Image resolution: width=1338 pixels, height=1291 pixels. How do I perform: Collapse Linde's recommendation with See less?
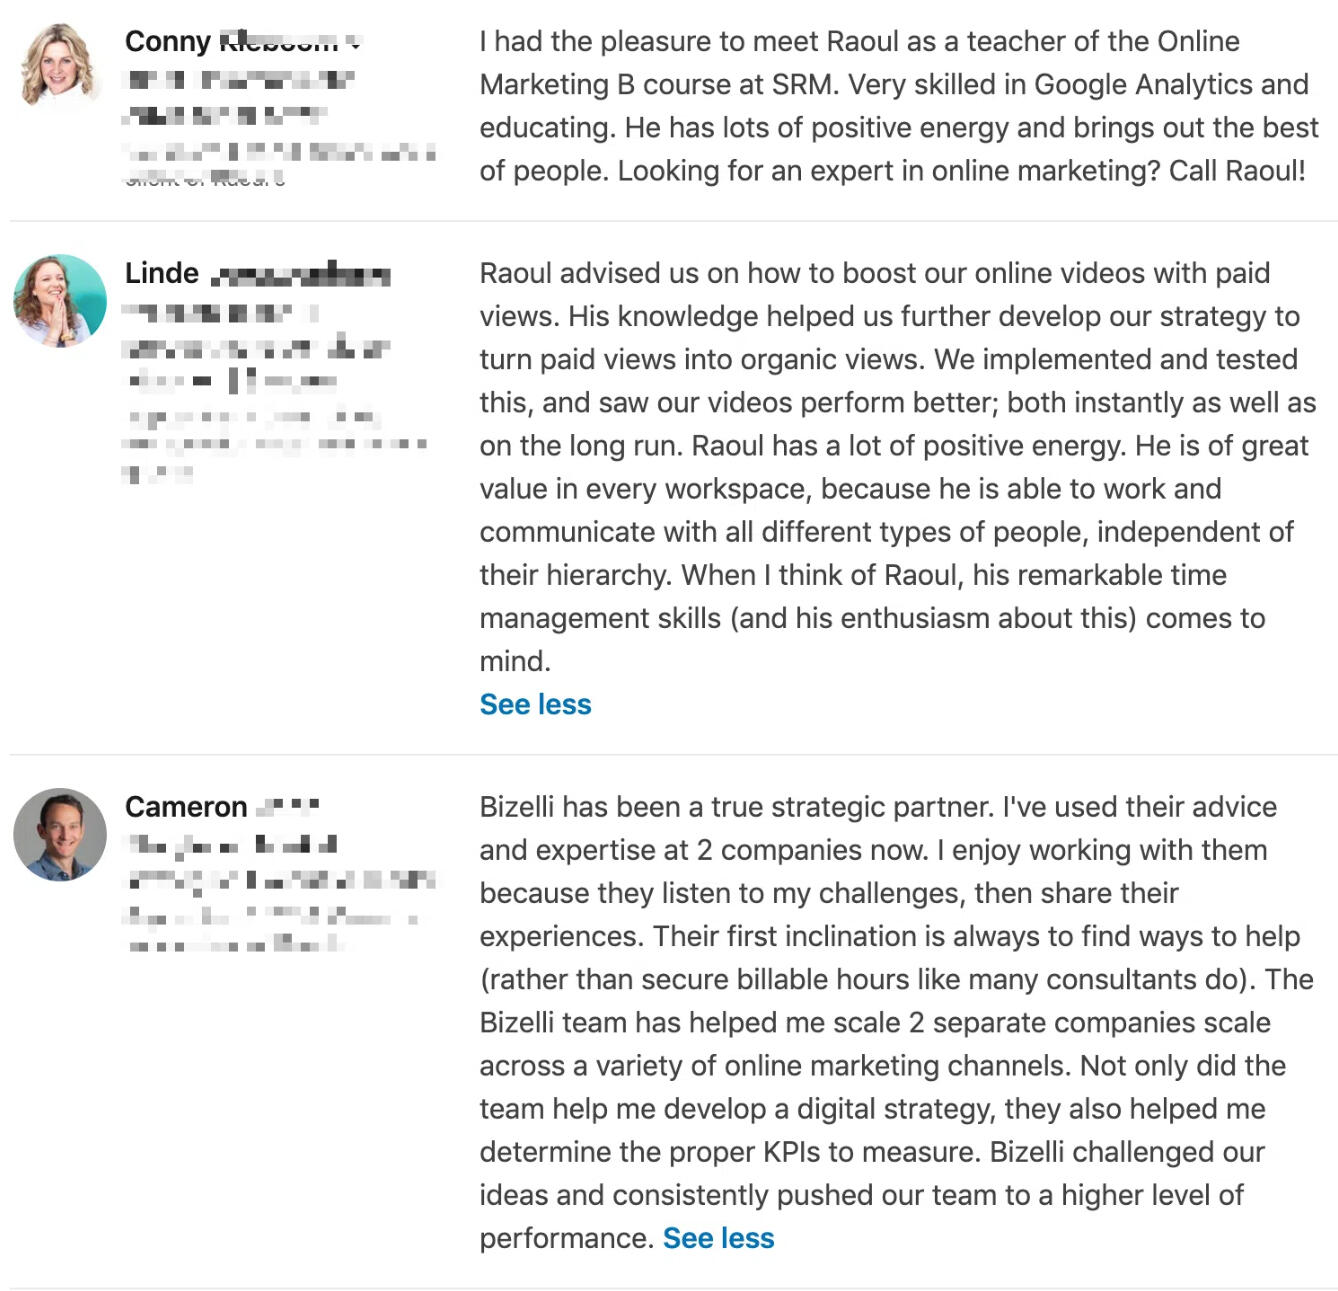[535, 704]
